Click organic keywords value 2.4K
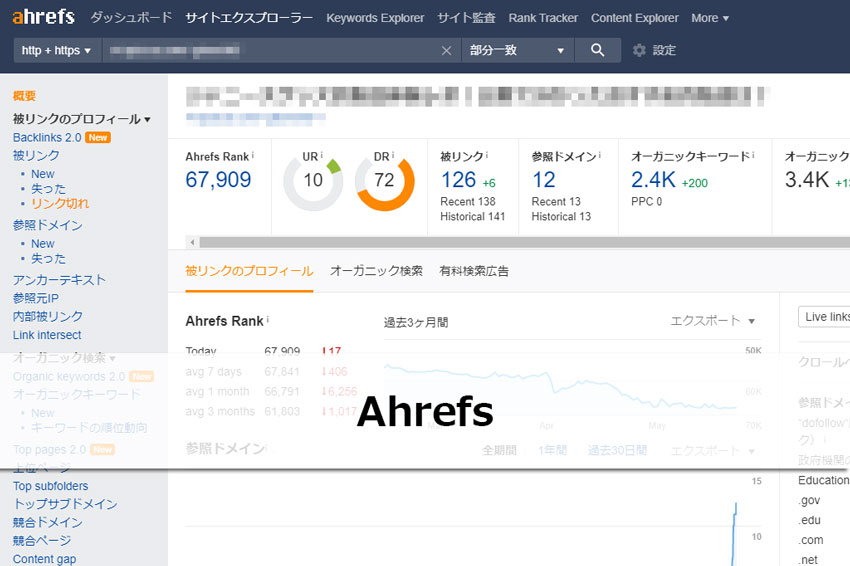 653,179
